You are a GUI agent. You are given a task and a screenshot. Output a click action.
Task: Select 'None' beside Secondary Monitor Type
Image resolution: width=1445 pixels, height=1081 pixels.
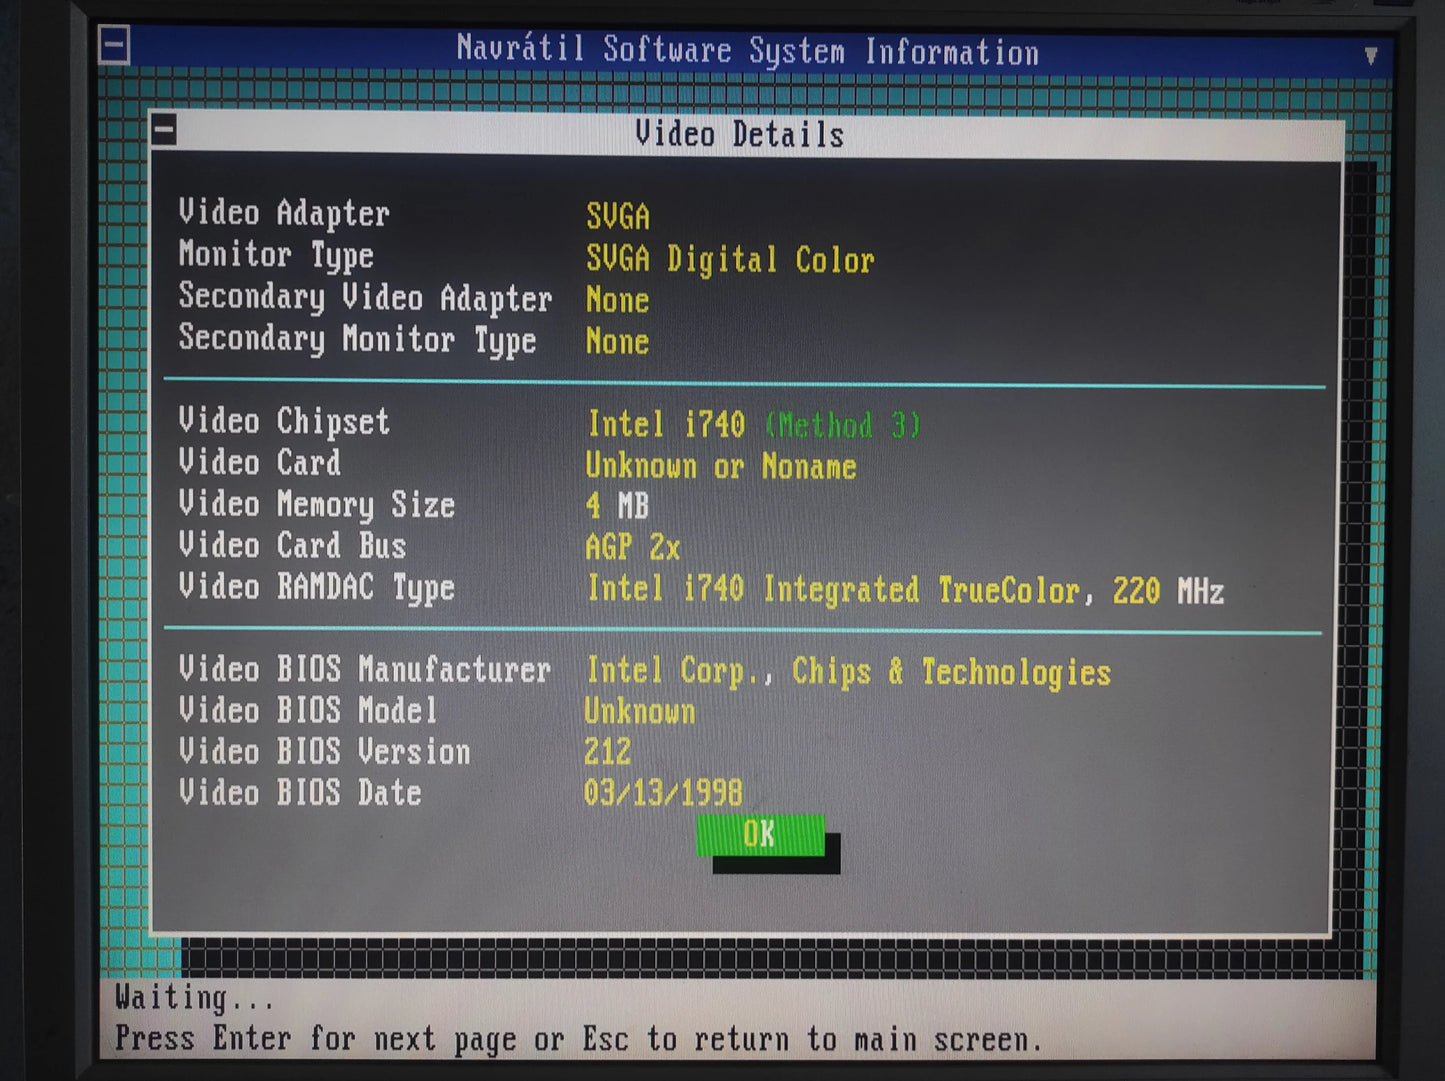coord(618,342)
